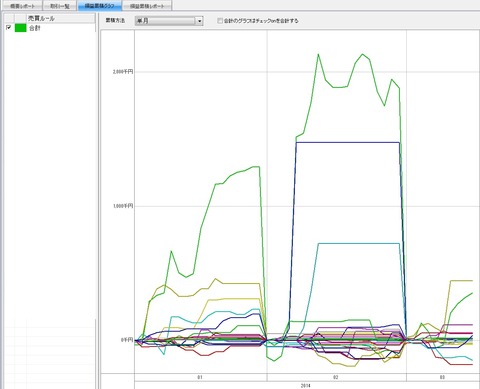
Task: Enable 合計のグラフはチェックonを合計する checkbox
Action: (220, 21)
